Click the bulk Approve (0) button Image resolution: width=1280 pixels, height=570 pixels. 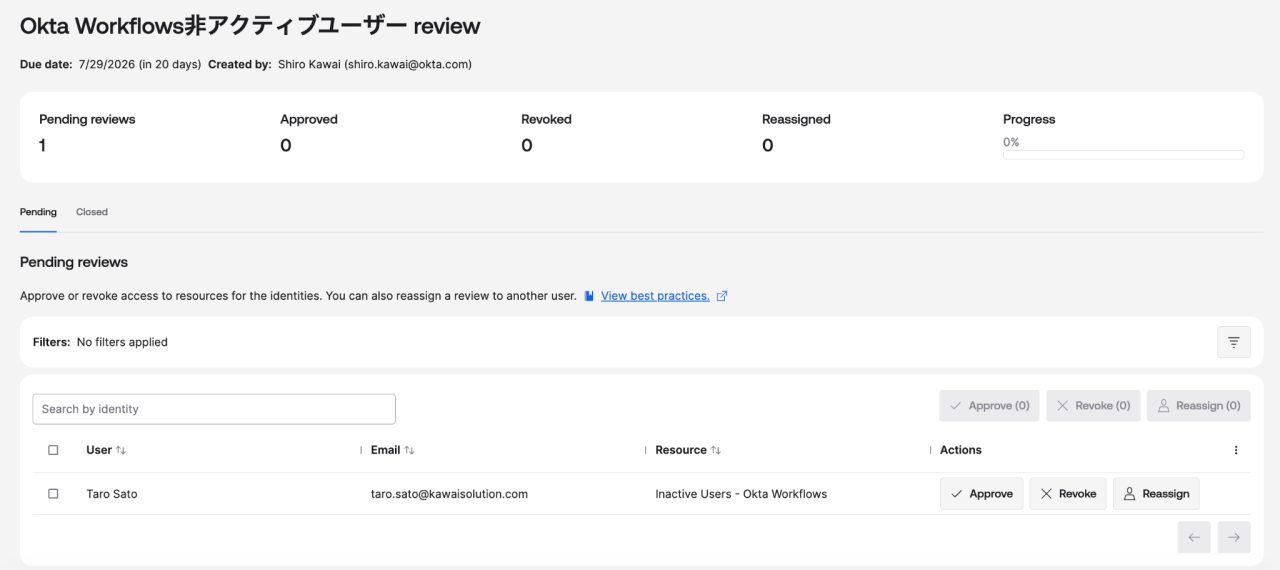[989, 406]
